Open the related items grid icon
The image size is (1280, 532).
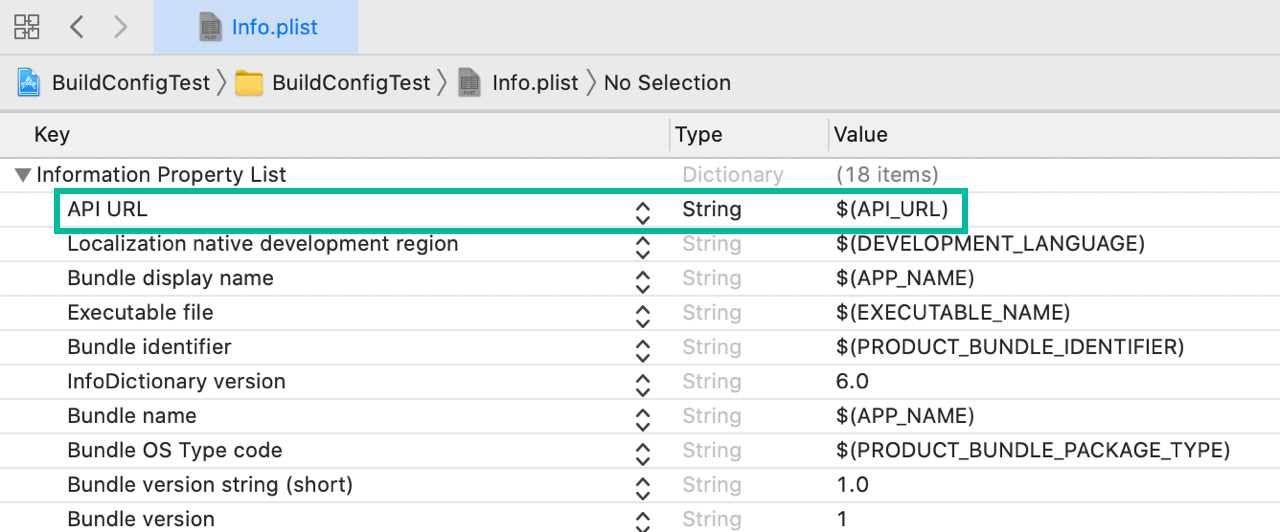click(27, 27)
